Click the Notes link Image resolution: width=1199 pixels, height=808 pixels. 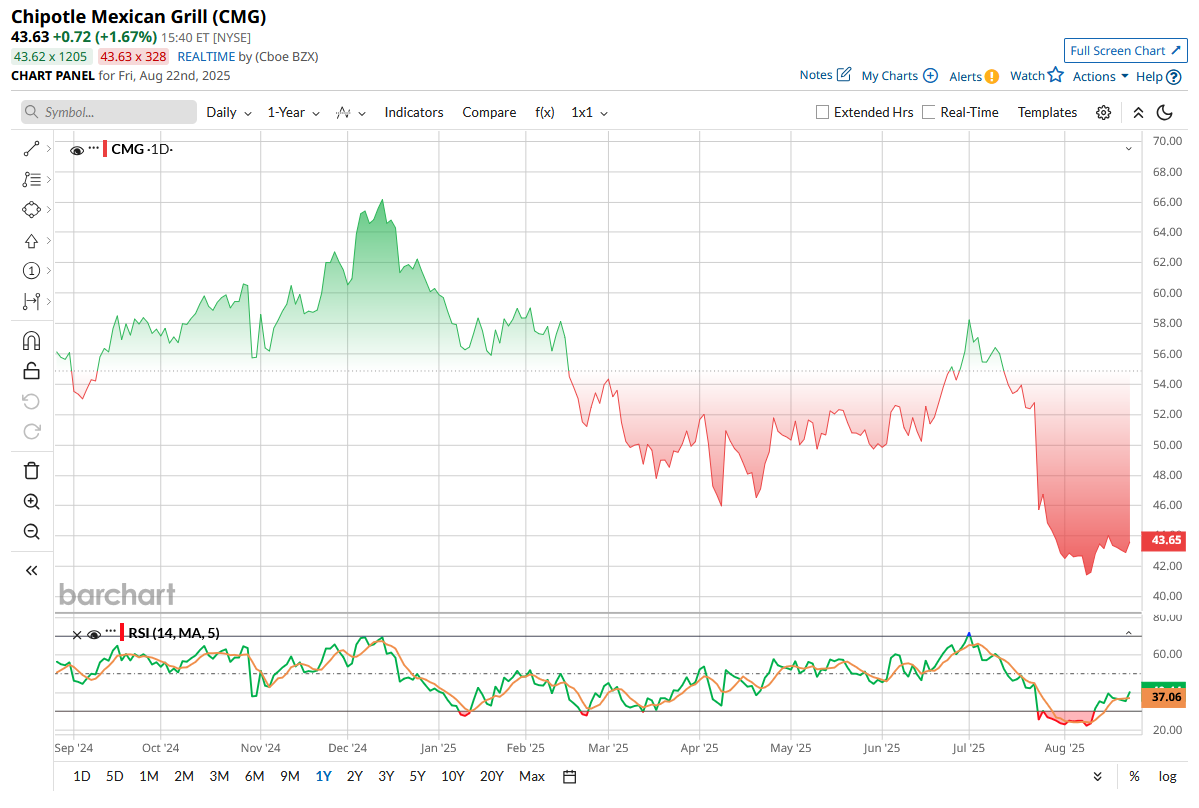click(x=816, y=75)
